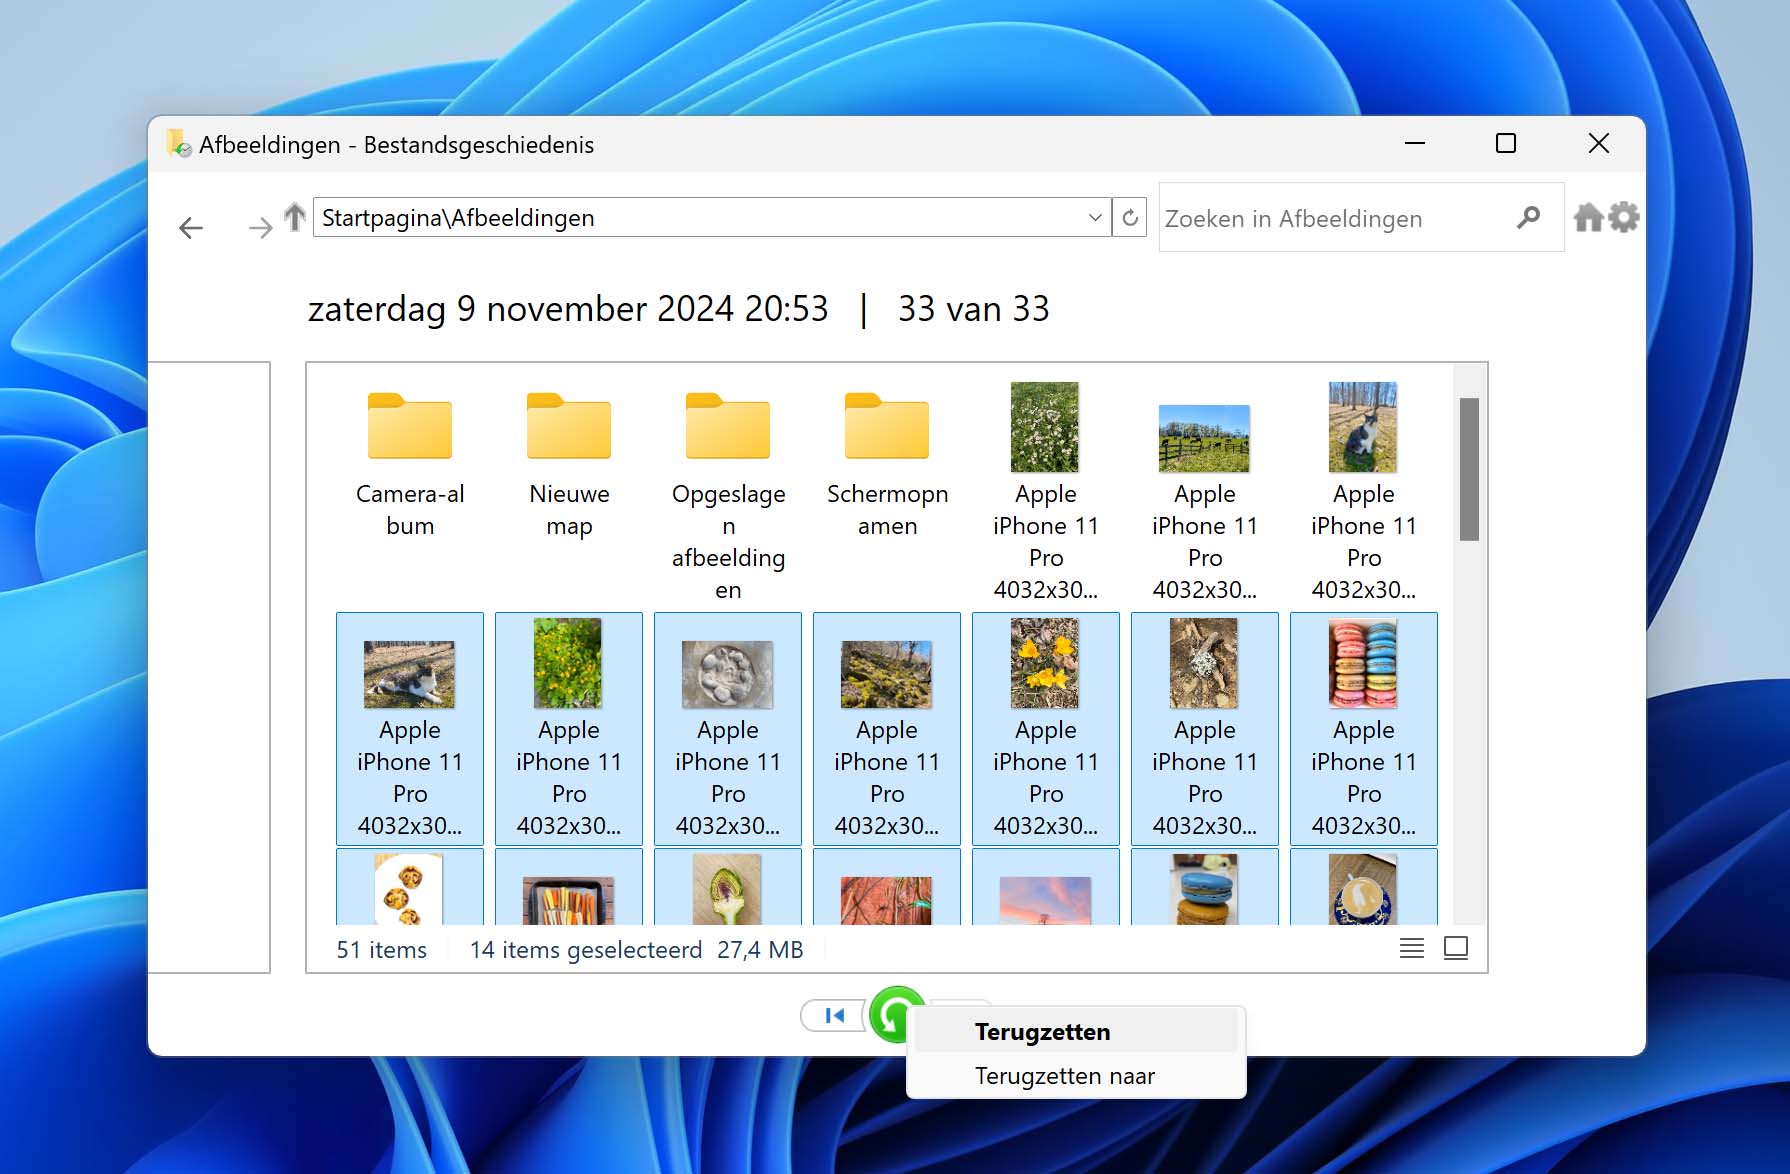1790x1174 pixels.
Task: Click in the Zoeken in Afbeeldingen field
Action: click(x=1335, y=218)
